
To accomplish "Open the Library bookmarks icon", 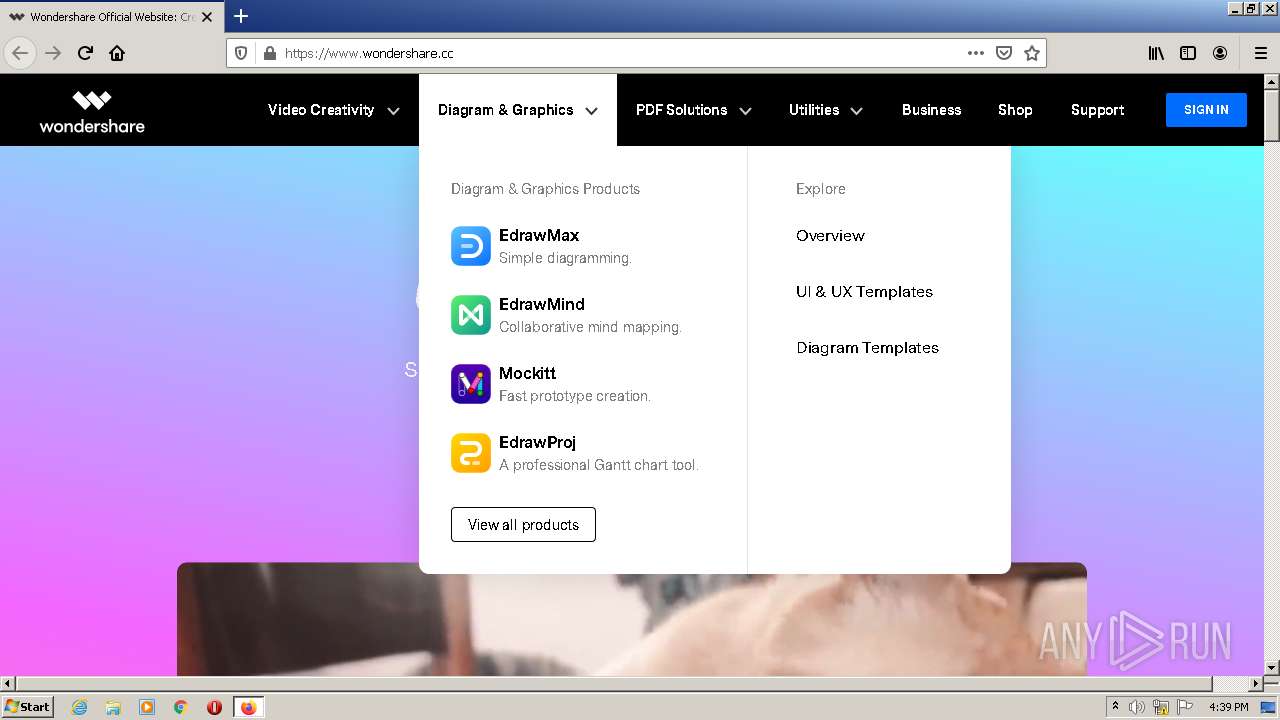I will 1156,53.
